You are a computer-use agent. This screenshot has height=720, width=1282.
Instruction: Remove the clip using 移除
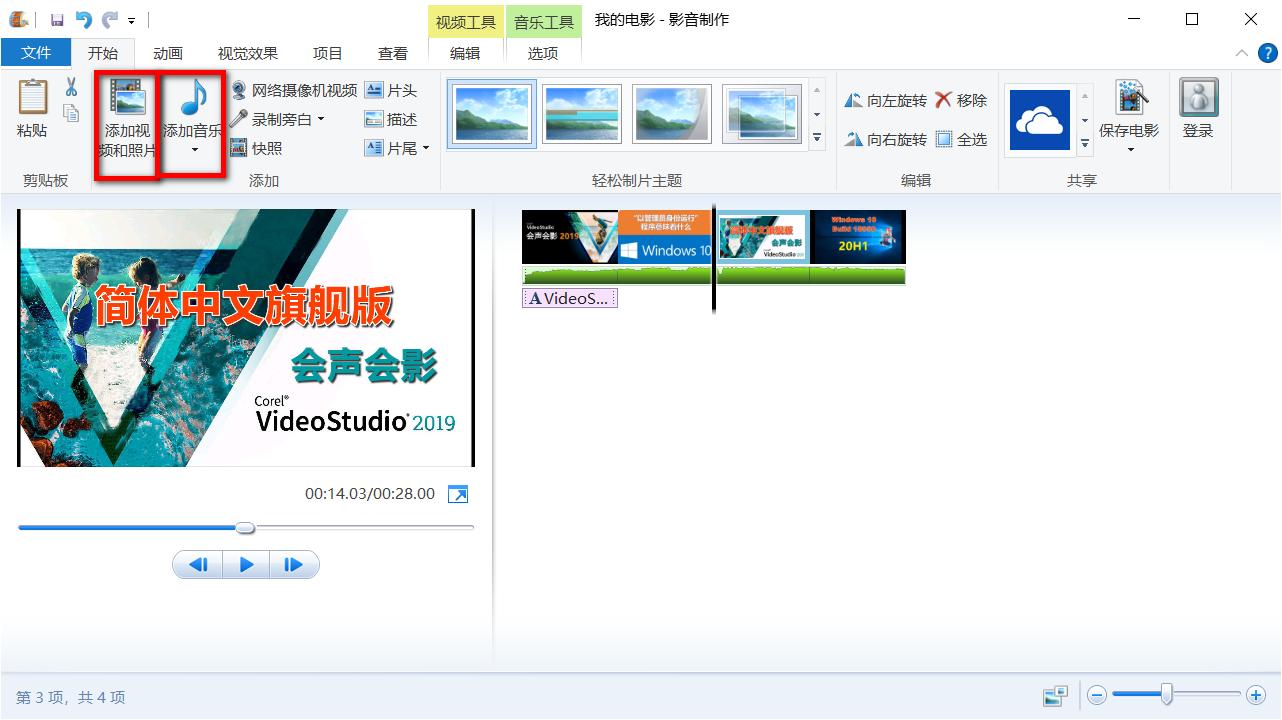[x=960, y=100]
